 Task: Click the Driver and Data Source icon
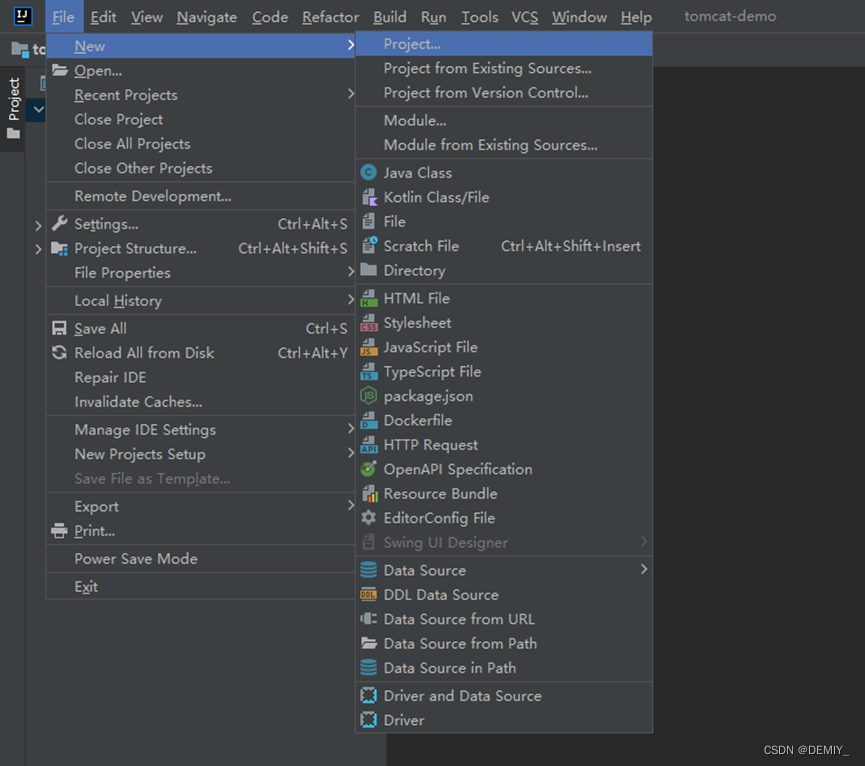click(x=369, y=695)
